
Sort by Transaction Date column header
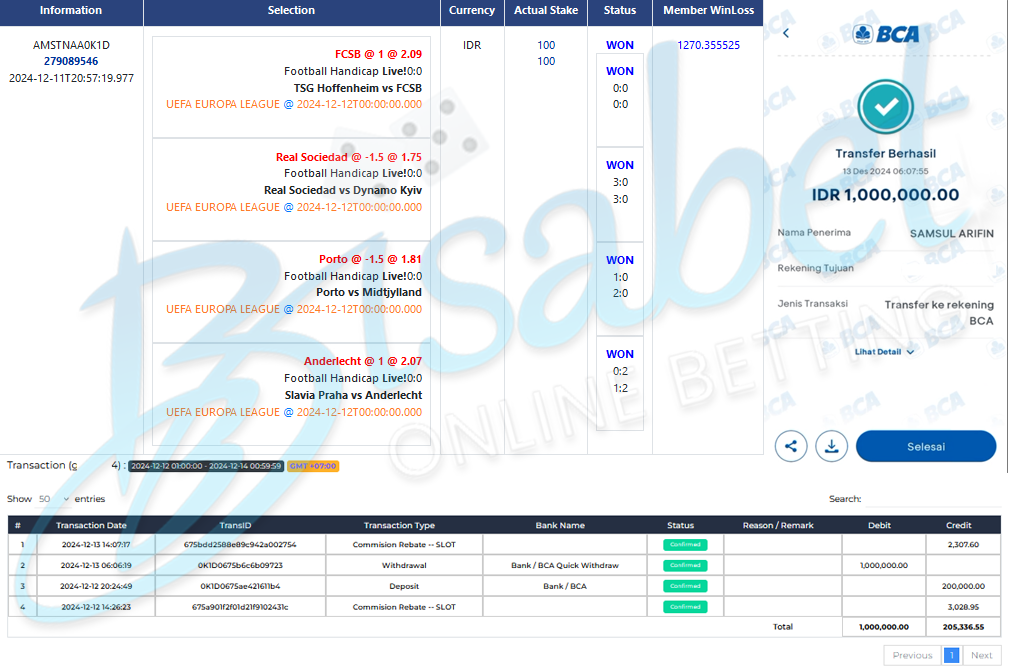coord(91,525)
